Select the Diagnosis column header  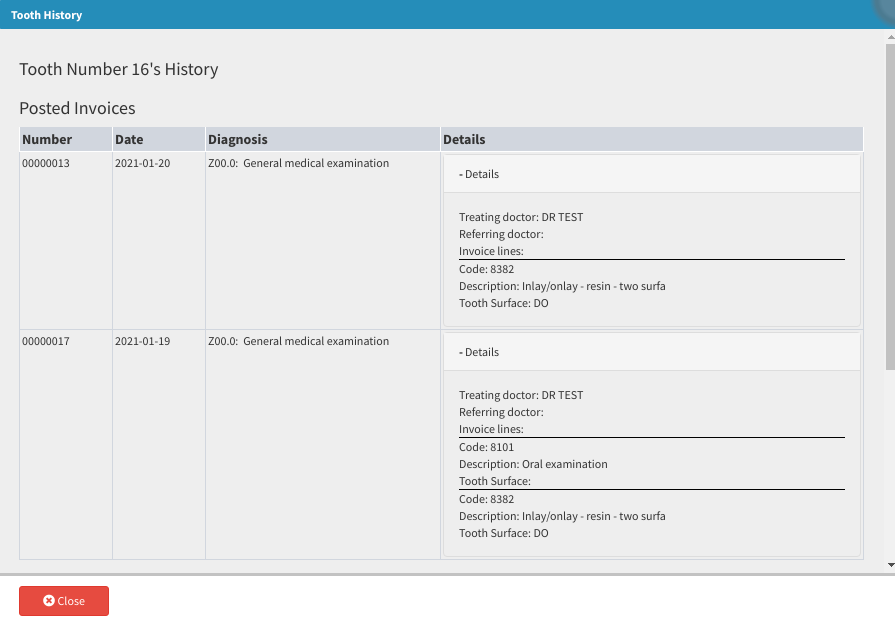pos(238,140)
